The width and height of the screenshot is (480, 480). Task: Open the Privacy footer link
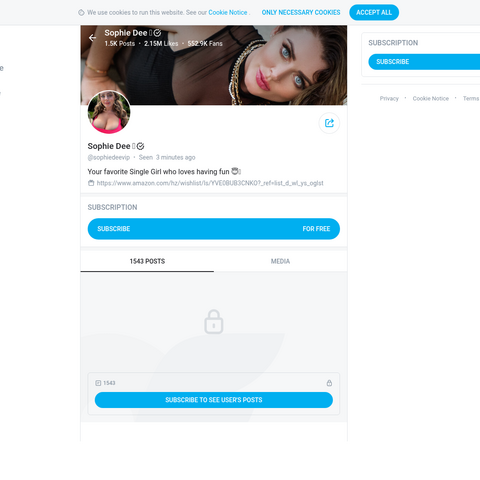click(x=389, y=98)
